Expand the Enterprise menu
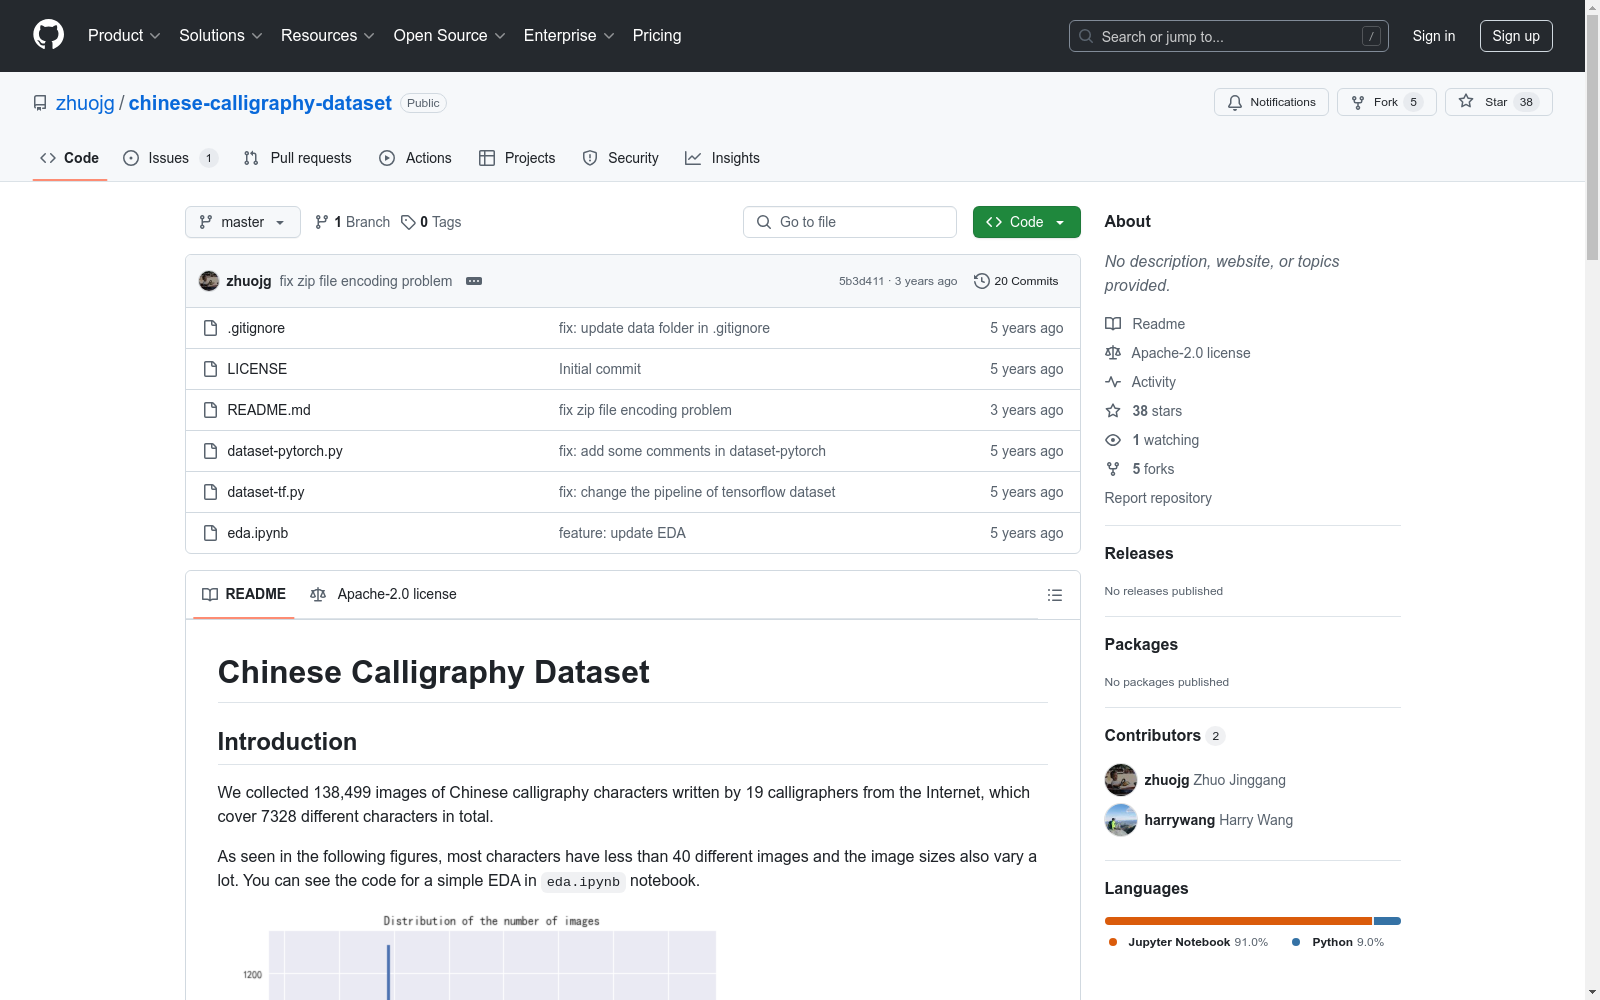Viewport: 1600px width, 1000px height. [569, 35]
